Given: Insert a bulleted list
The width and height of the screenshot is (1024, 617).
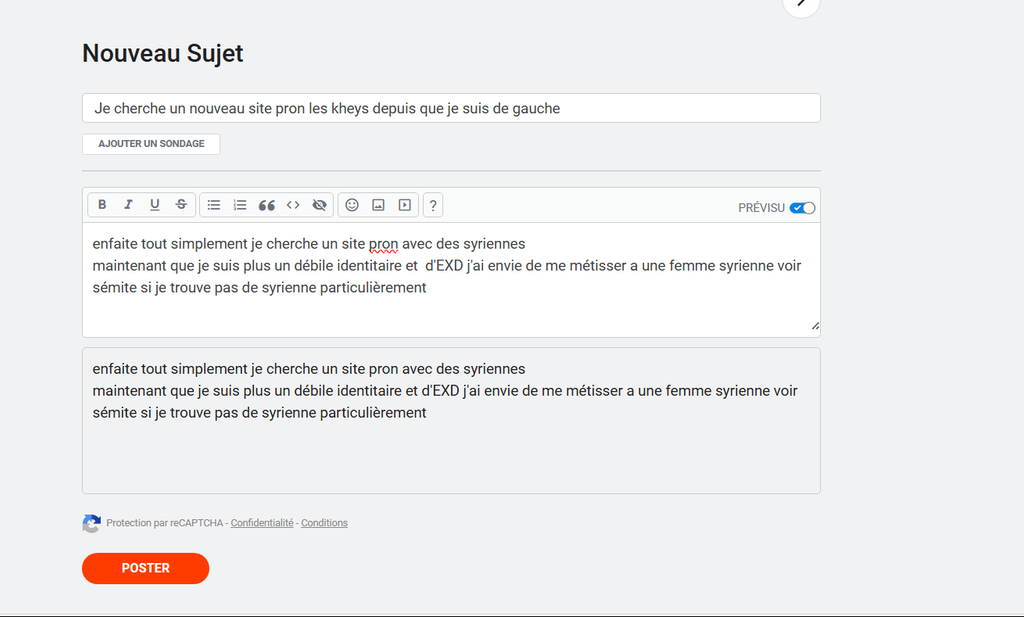Looking at the screenshot, I should pyautogui.click(x=214, y=205).
